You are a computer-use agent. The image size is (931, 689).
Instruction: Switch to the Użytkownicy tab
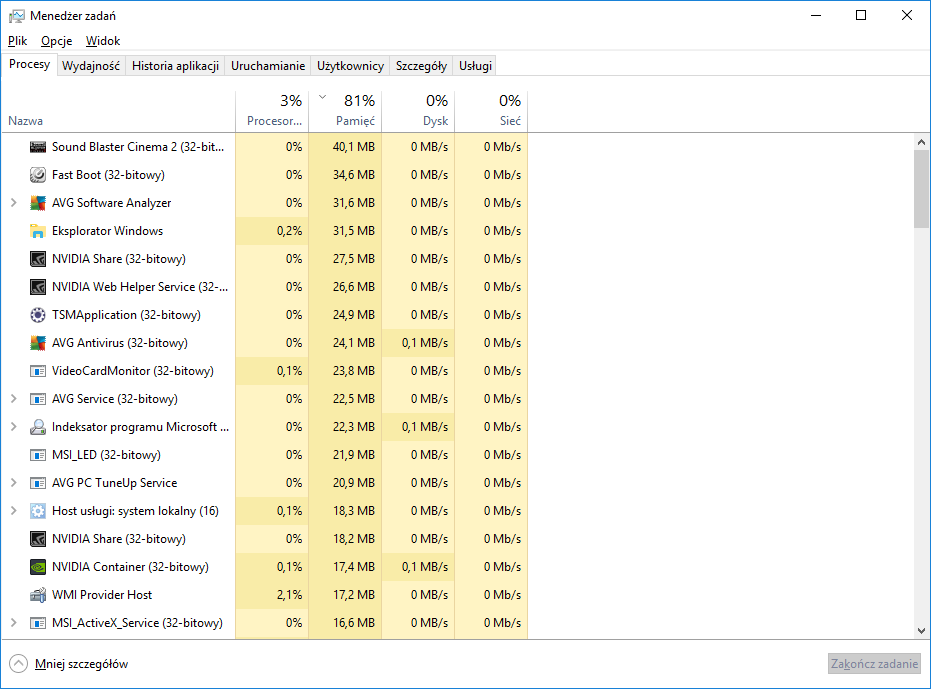pos(350,66)
